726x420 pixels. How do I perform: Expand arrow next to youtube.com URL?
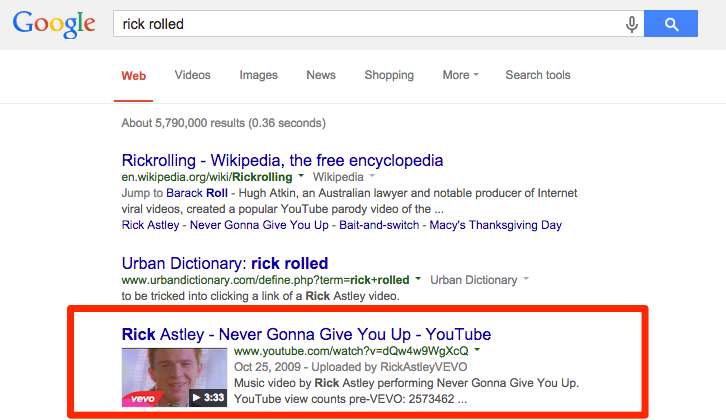point(477,350)
